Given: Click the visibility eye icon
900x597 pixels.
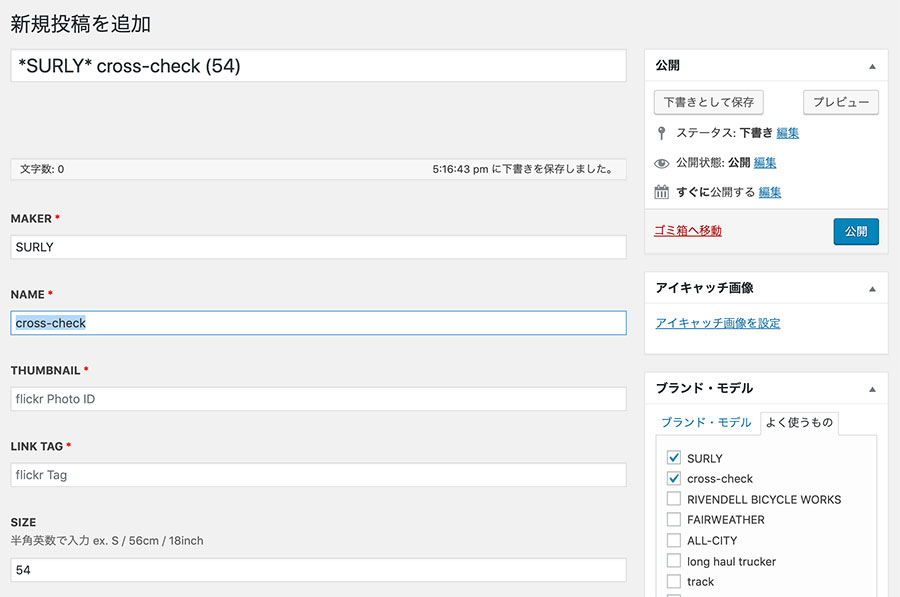Looking at the screenshot, I should pyautogui.click(x=661, y=163).
